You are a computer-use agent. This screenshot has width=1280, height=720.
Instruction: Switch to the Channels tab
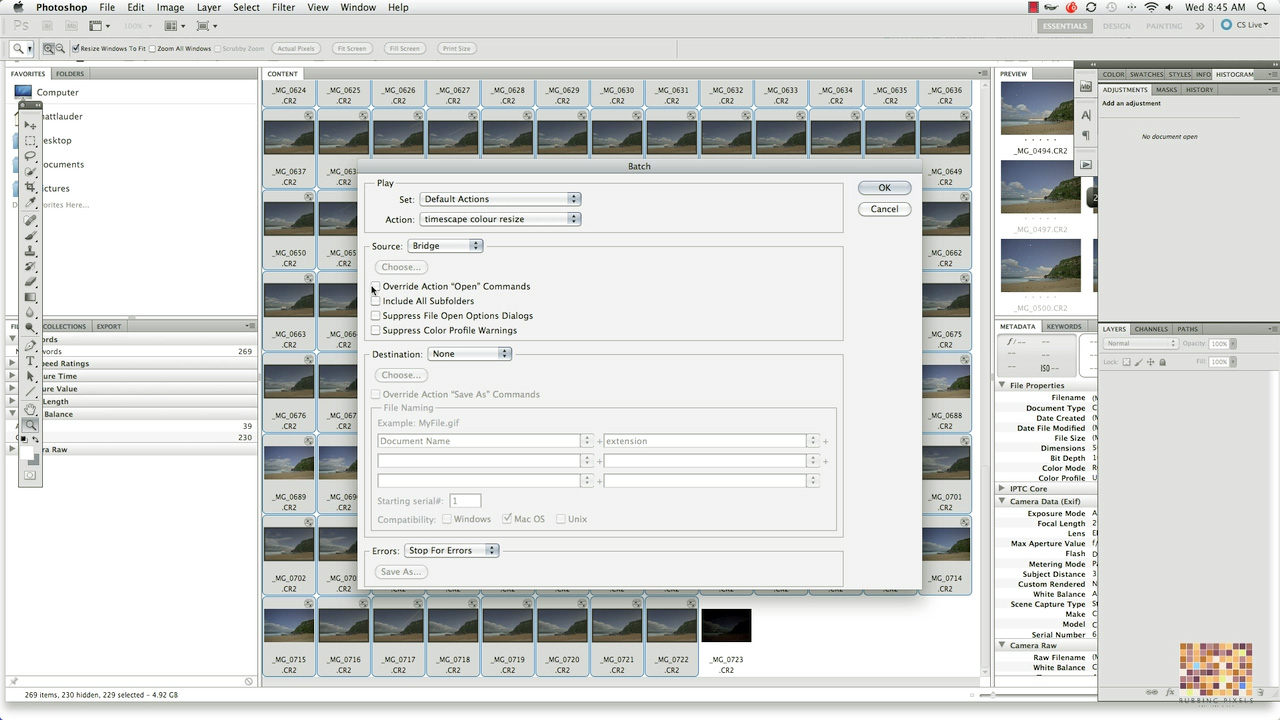click(x=1151, y=329)
